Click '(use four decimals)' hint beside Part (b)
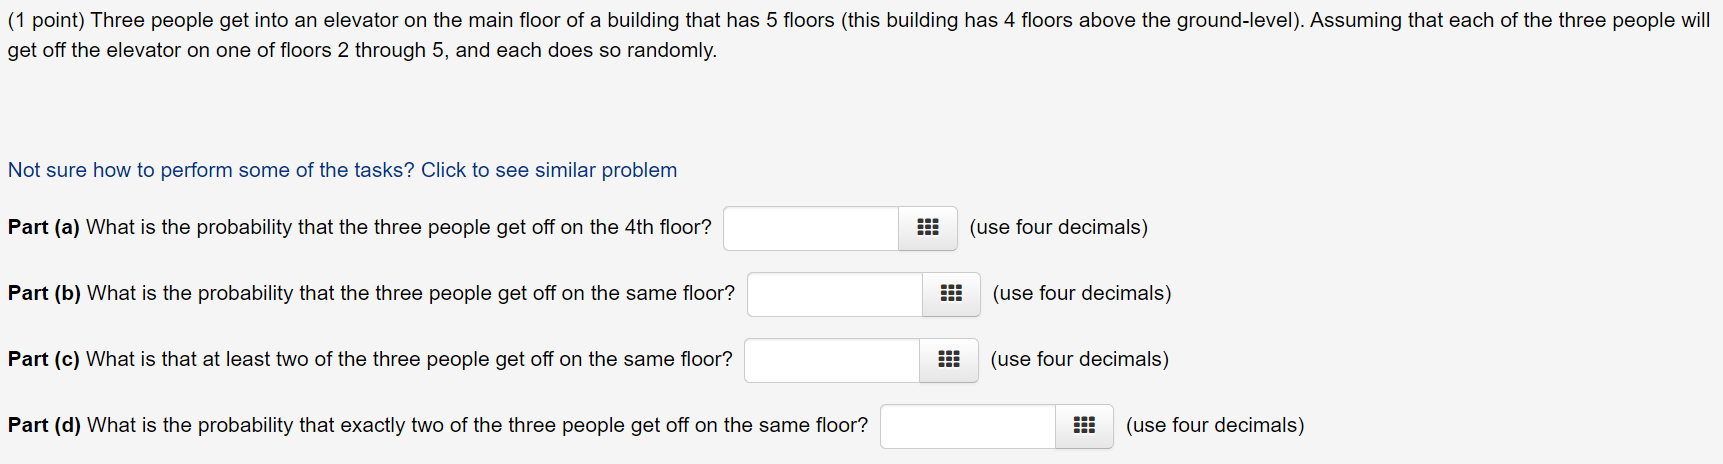 (1082, 293)
